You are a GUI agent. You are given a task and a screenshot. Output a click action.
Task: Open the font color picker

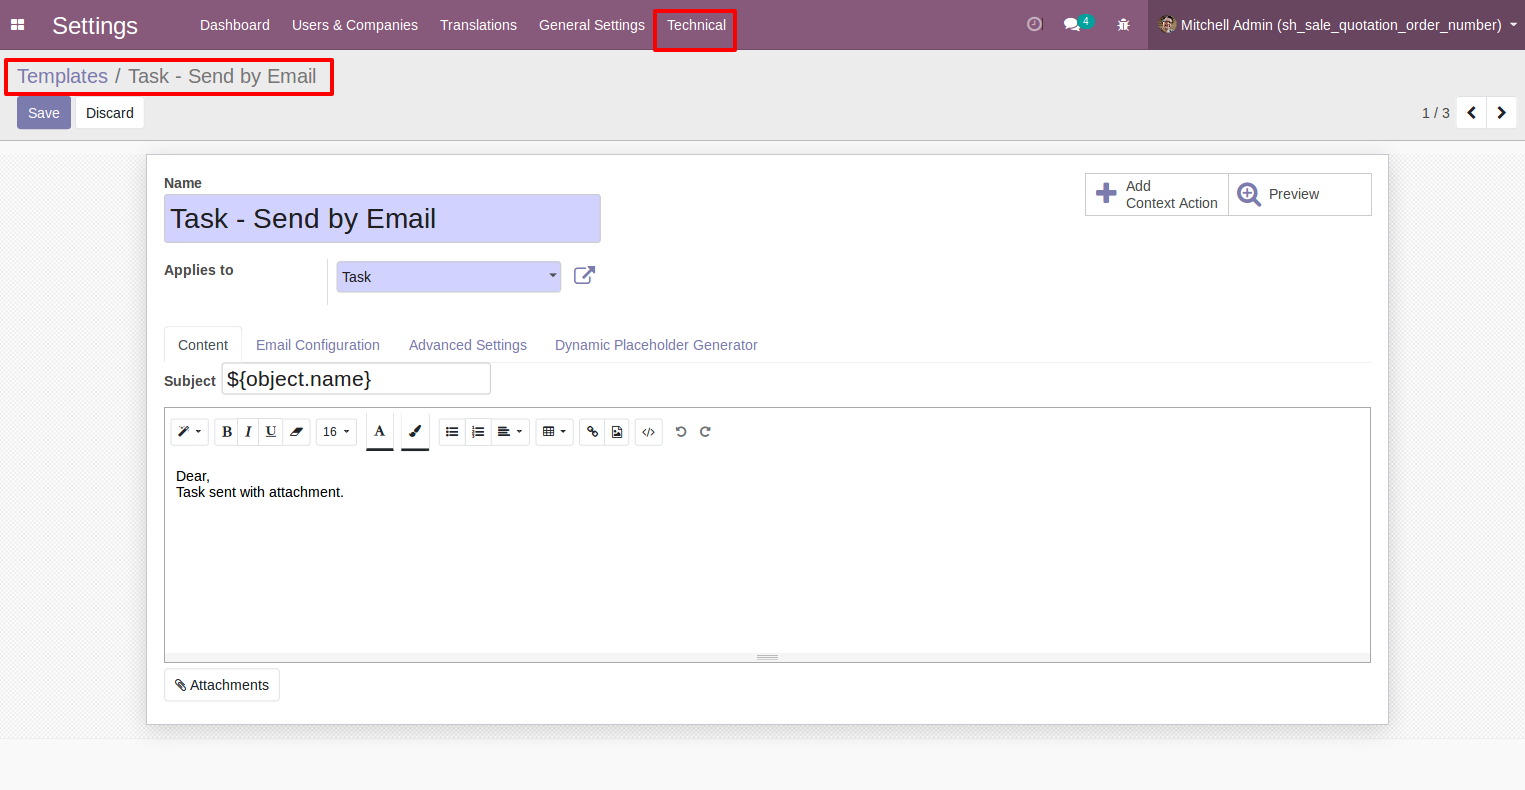click(380, 432)
